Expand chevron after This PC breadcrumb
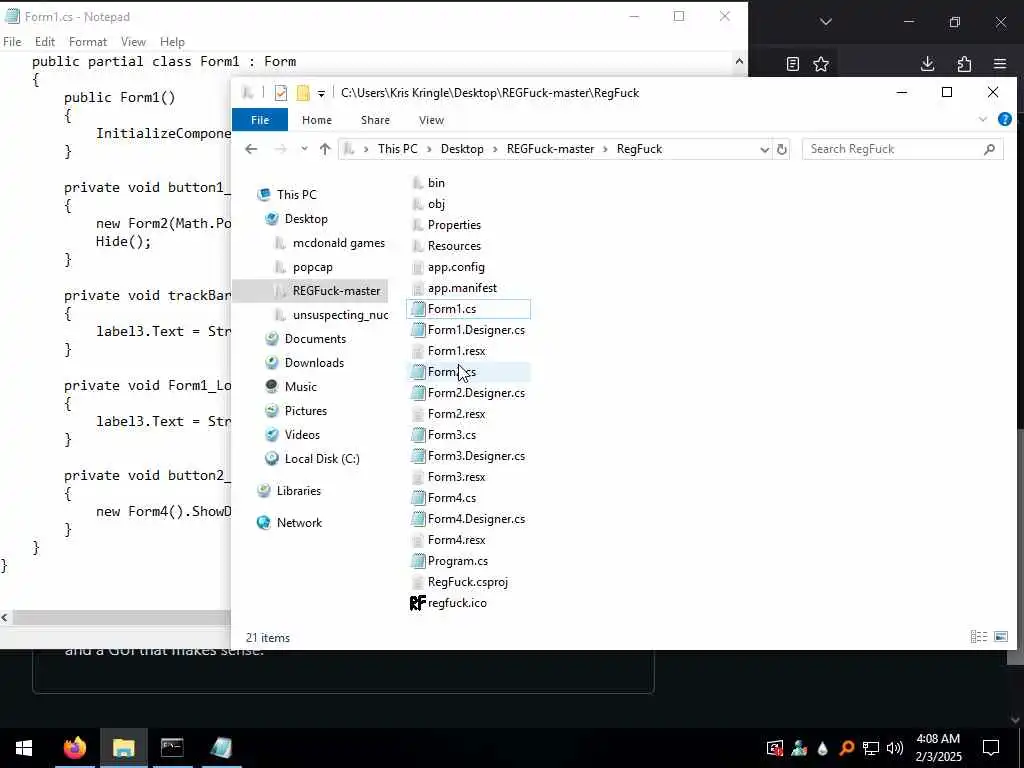The width and height of the screenshot is (1024, 768). [429, 149]
